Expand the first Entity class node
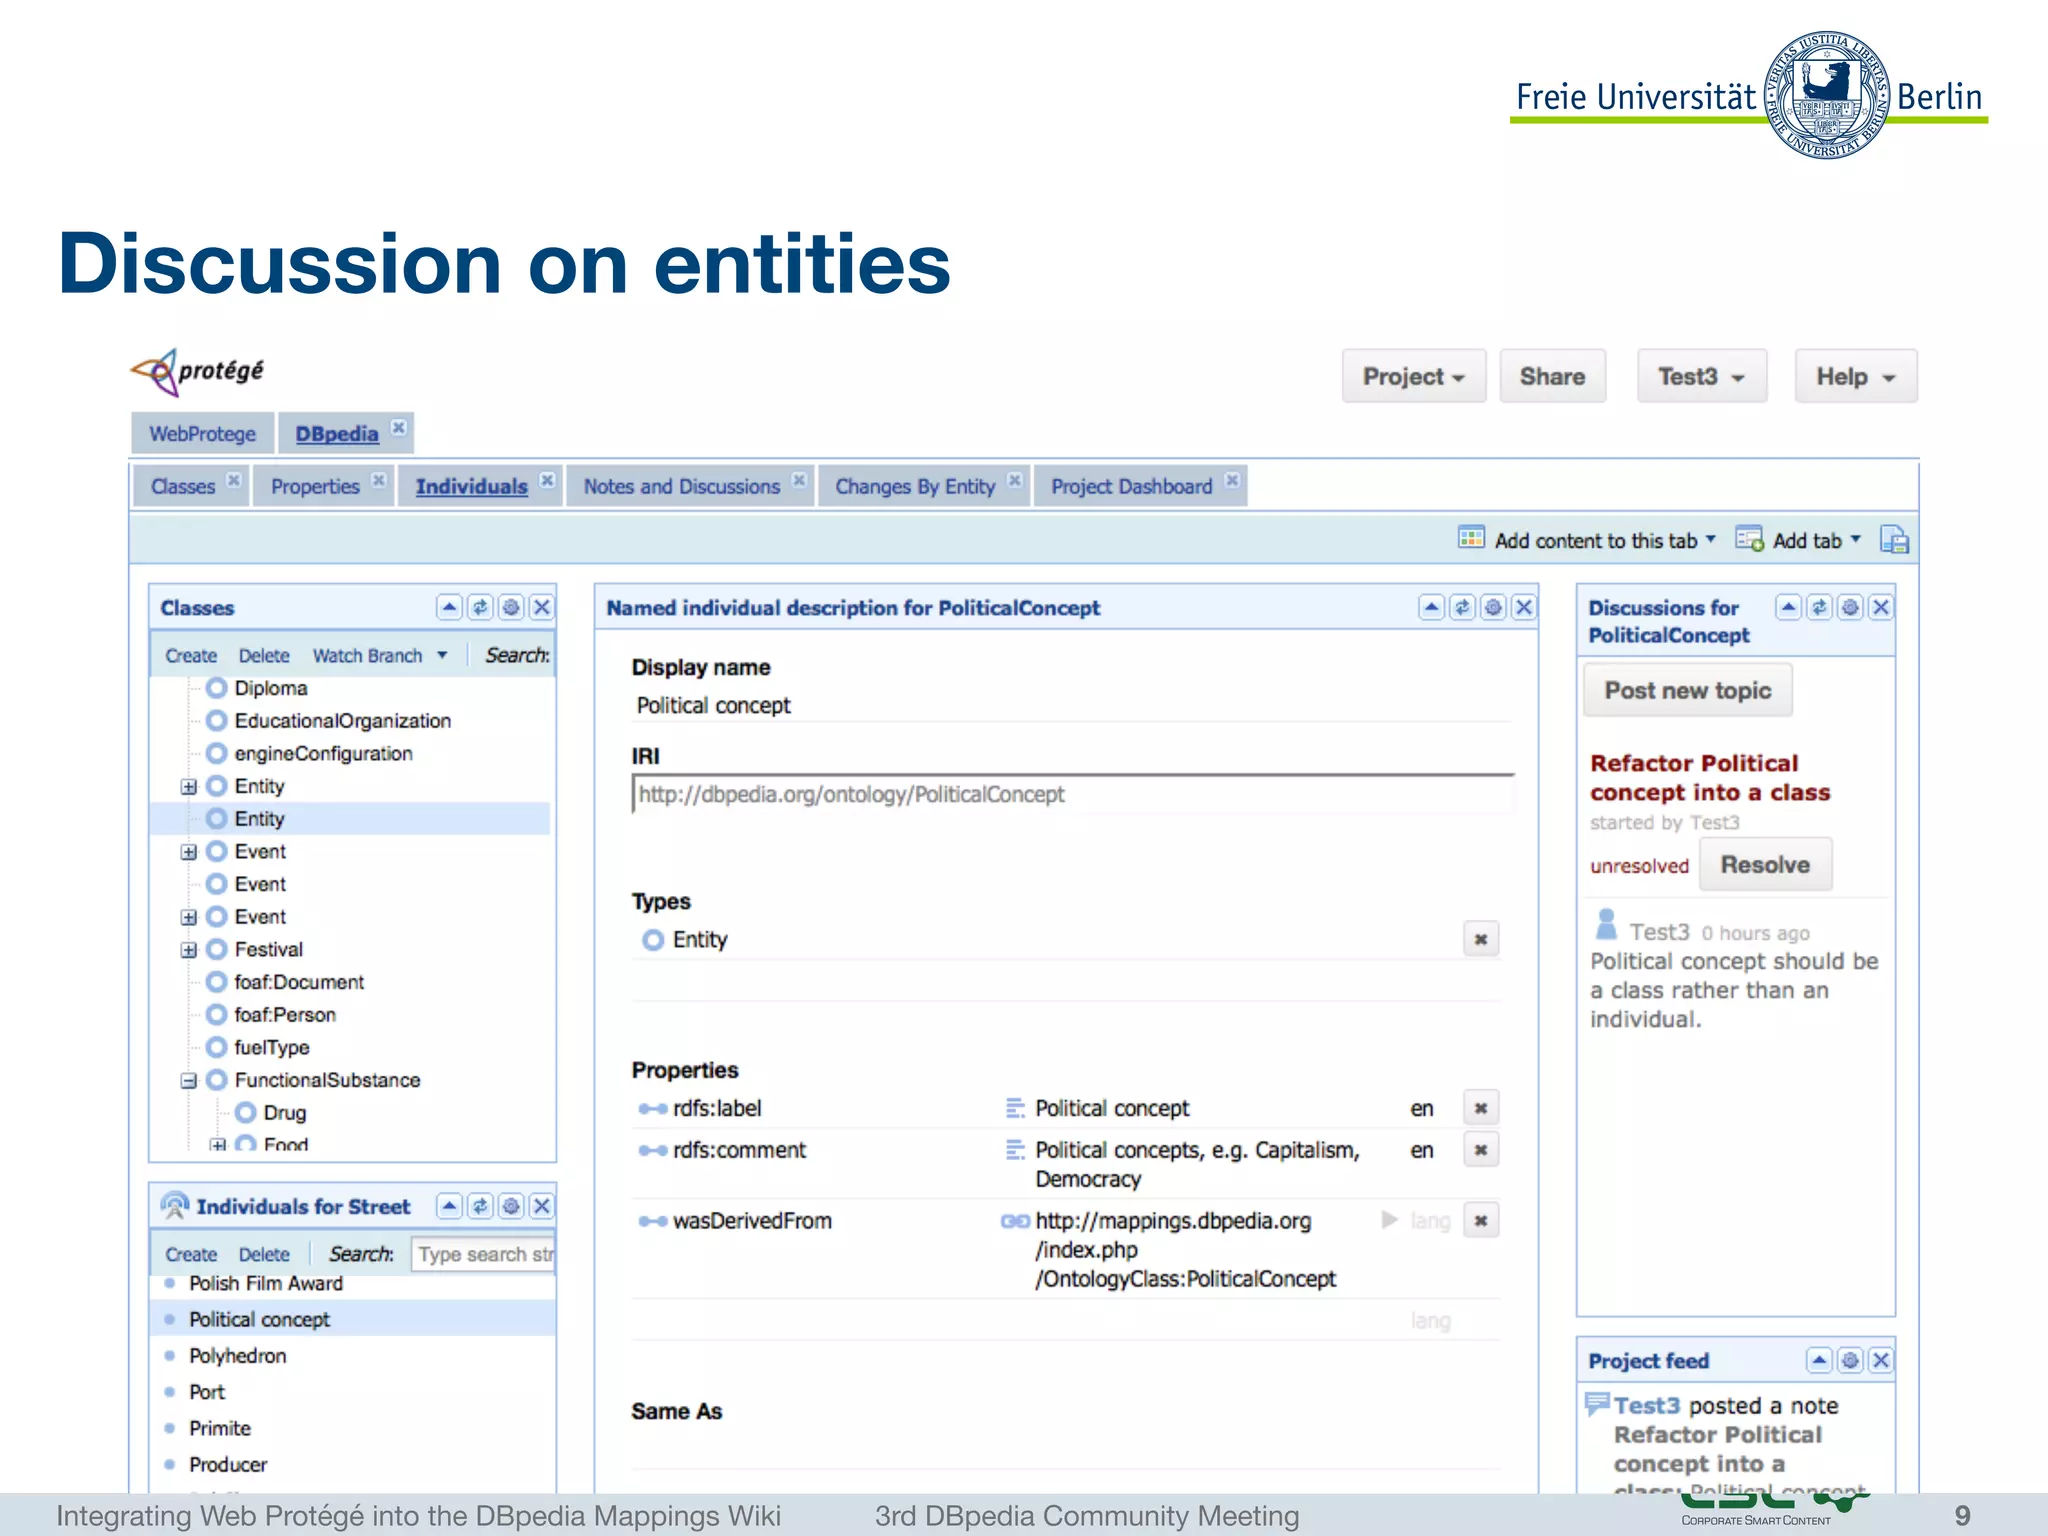 (x=188, y=787)
